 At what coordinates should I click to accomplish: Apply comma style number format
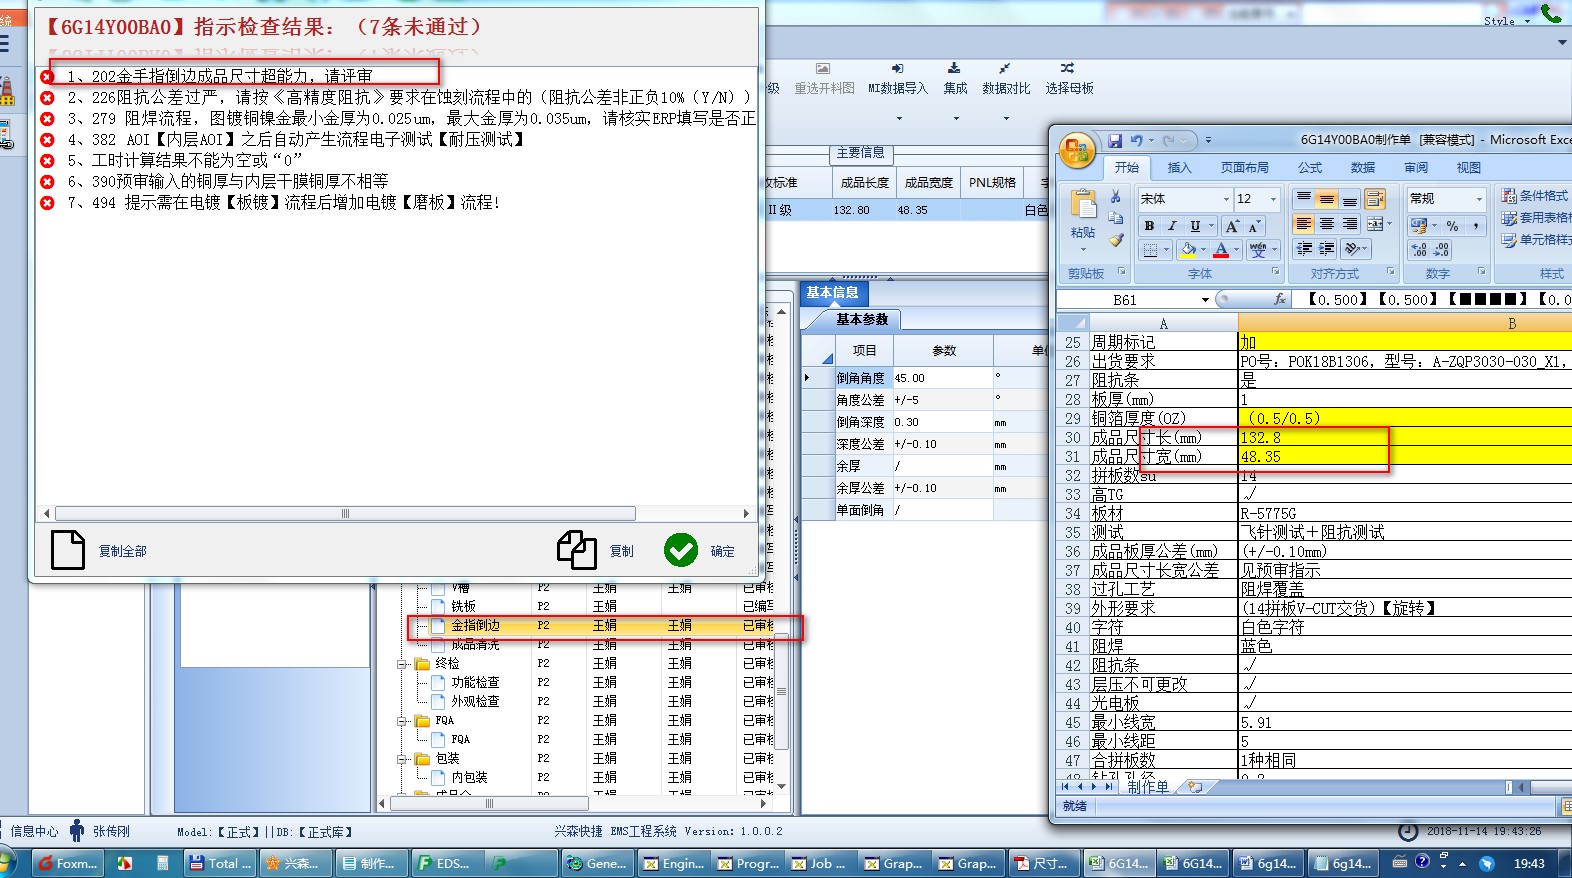click(1476, 226)
